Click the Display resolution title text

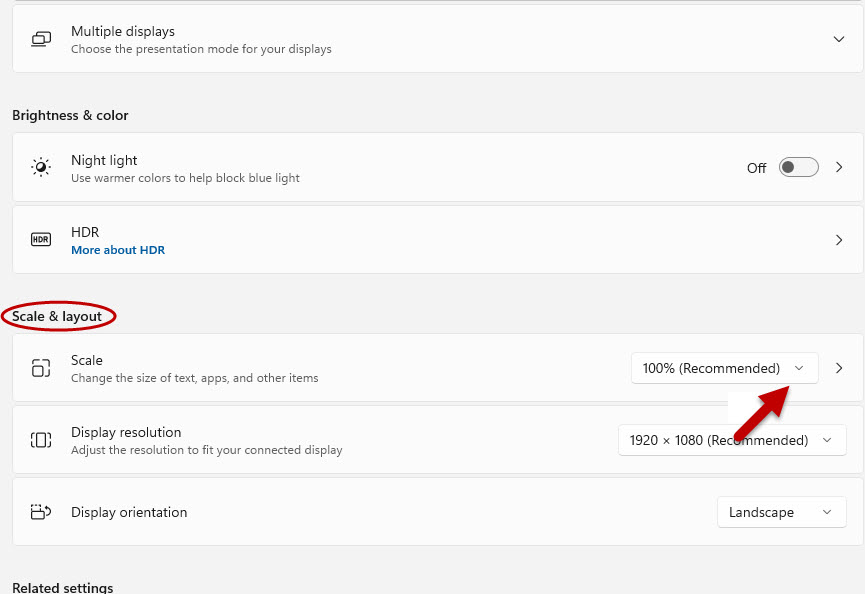coord(126,432)
